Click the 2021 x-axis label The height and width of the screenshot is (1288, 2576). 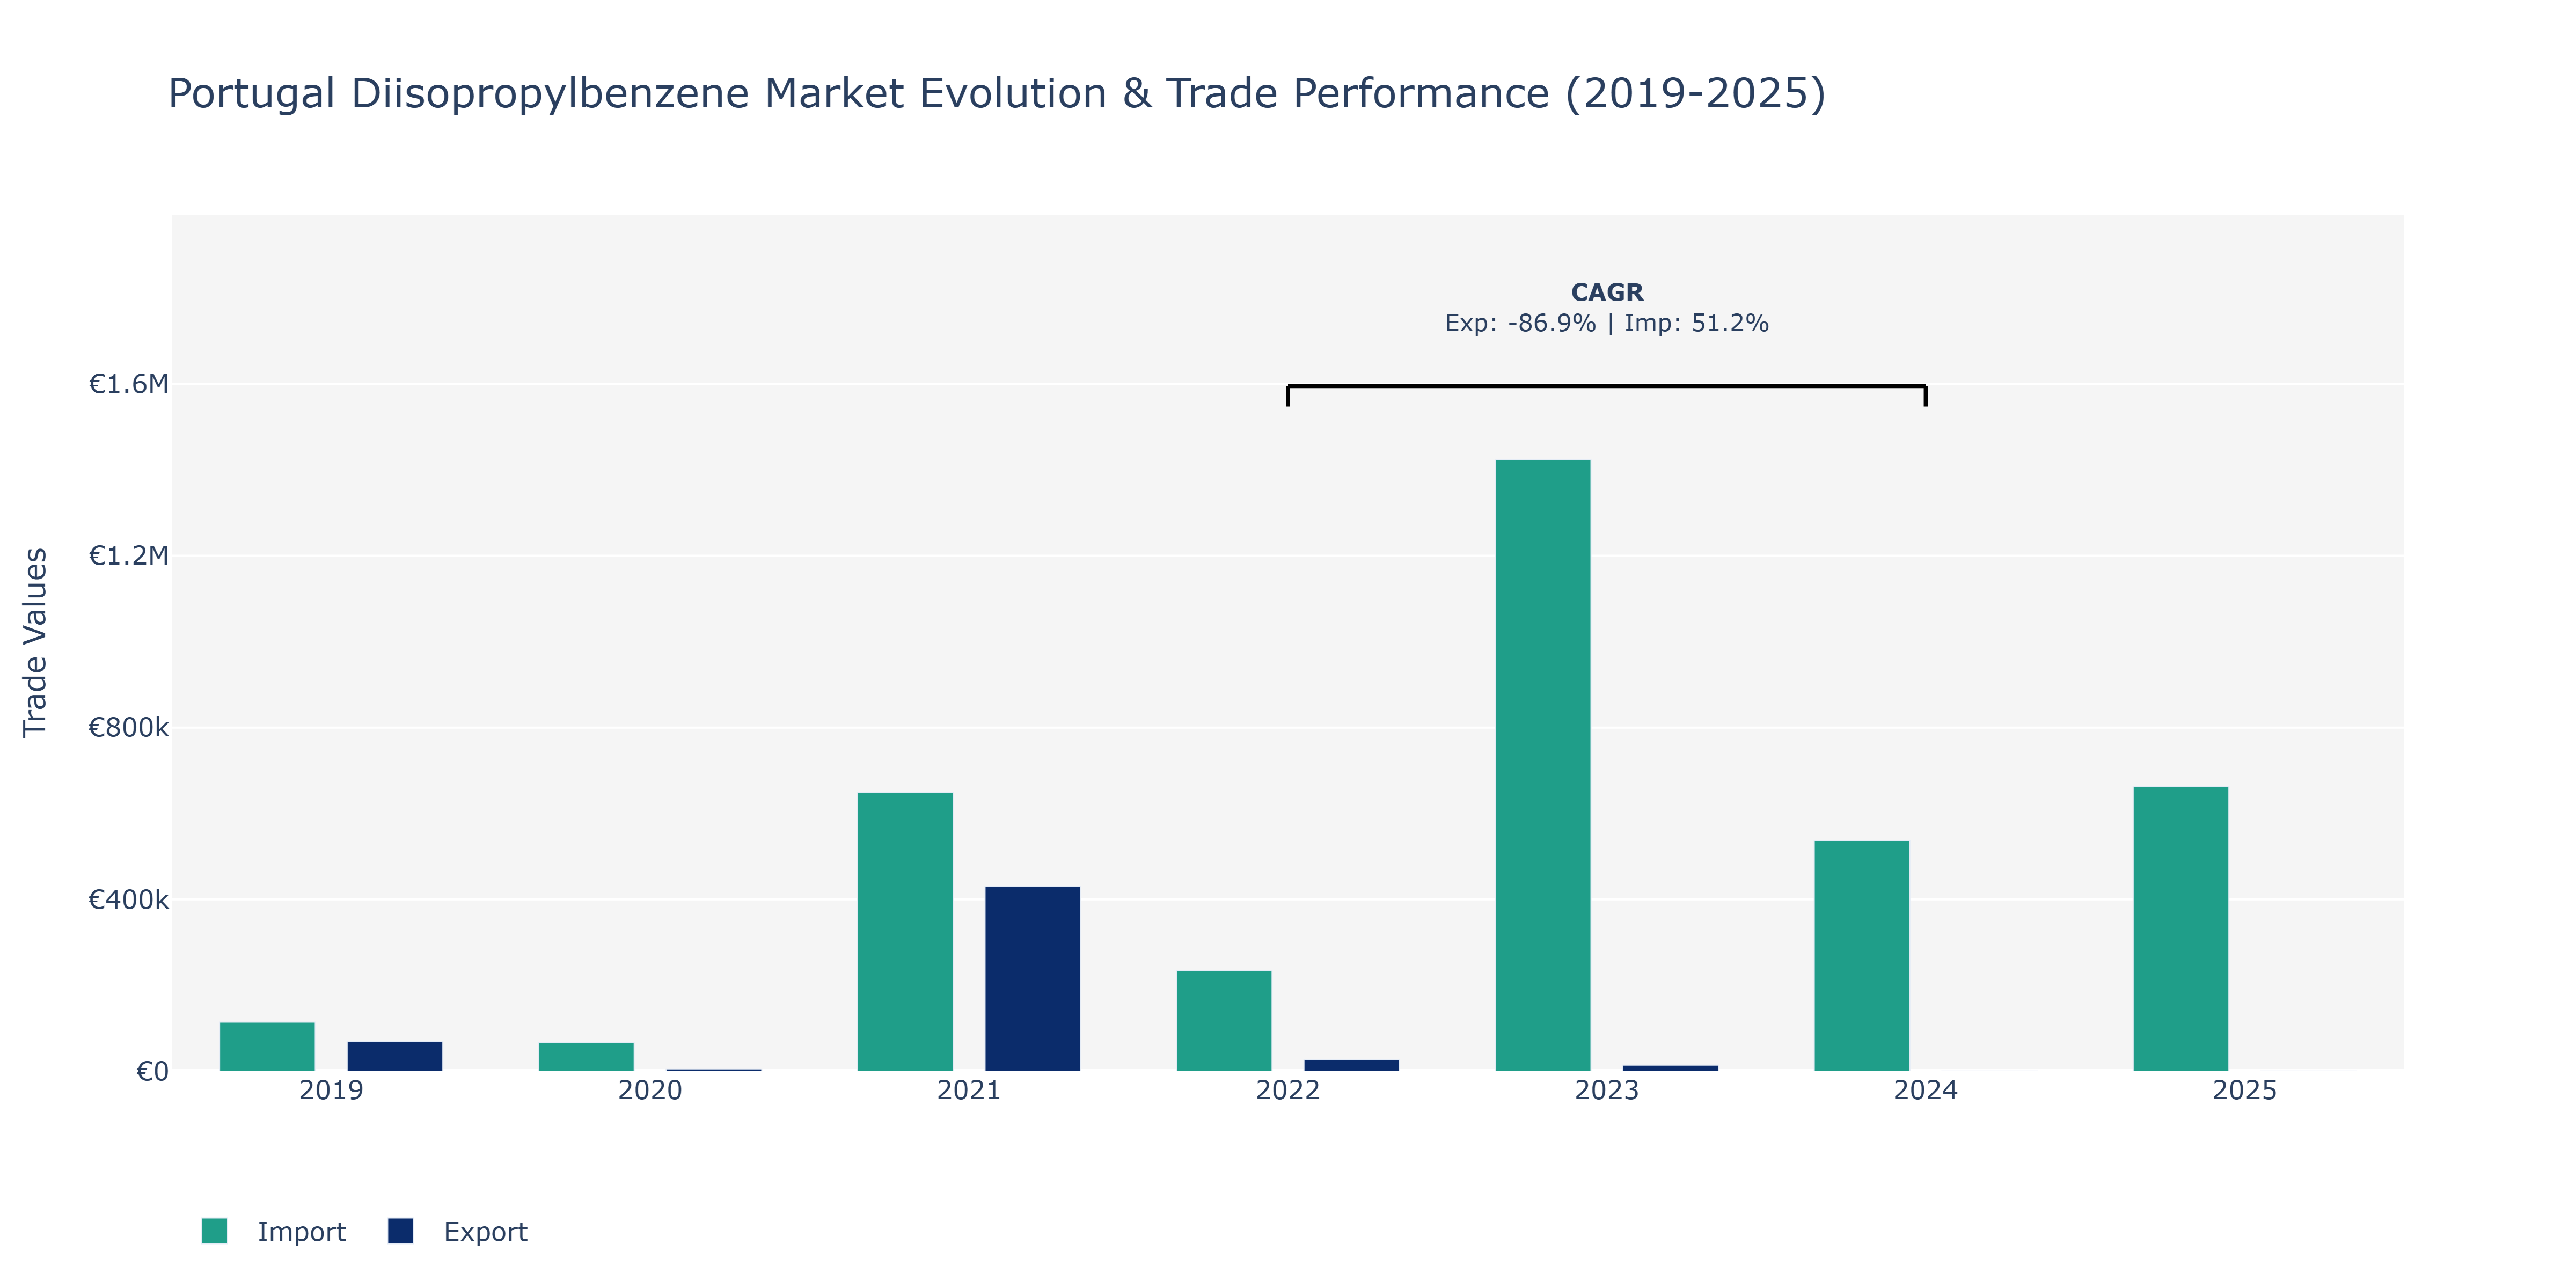(969, 1090)
